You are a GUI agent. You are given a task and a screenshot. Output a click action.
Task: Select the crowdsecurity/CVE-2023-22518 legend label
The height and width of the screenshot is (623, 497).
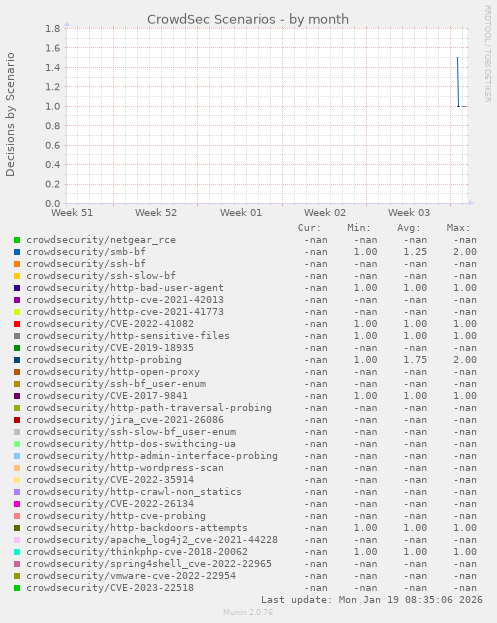(x=110, y=588)
